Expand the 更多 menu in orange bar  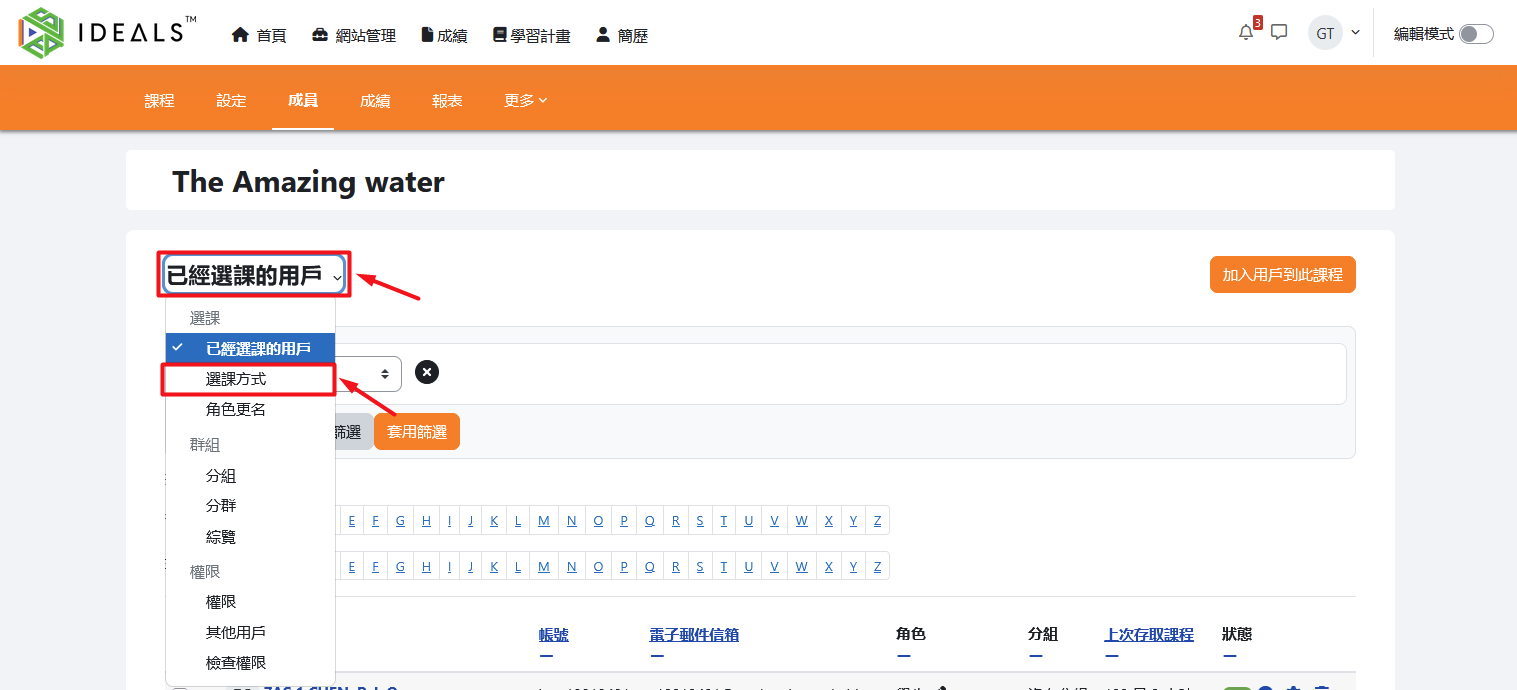coord(525,100)
